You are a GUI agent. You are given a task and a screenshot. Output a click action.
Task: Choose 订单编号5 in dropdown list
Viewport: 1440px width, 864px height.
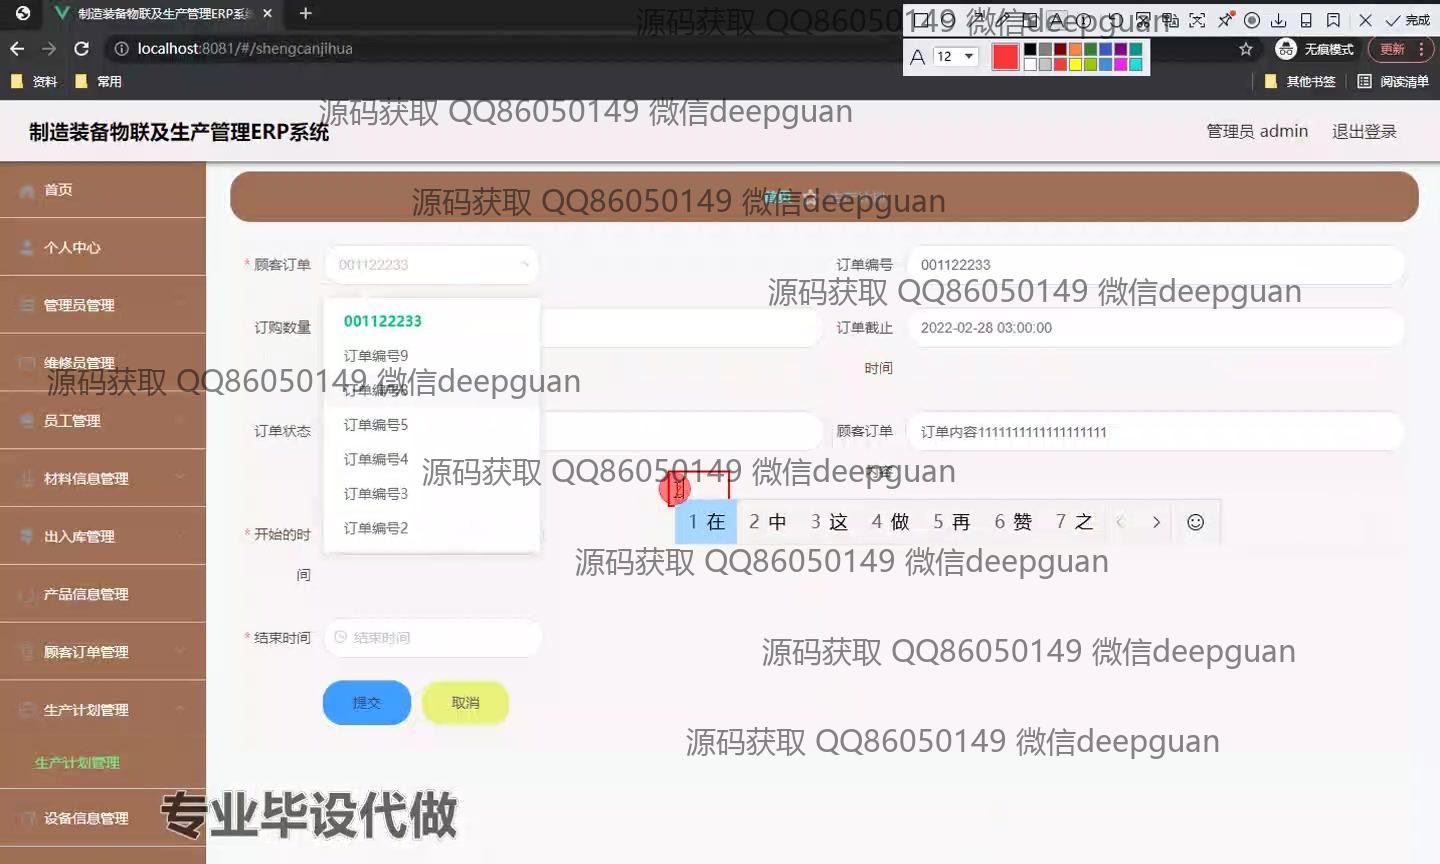pos(432,425)
